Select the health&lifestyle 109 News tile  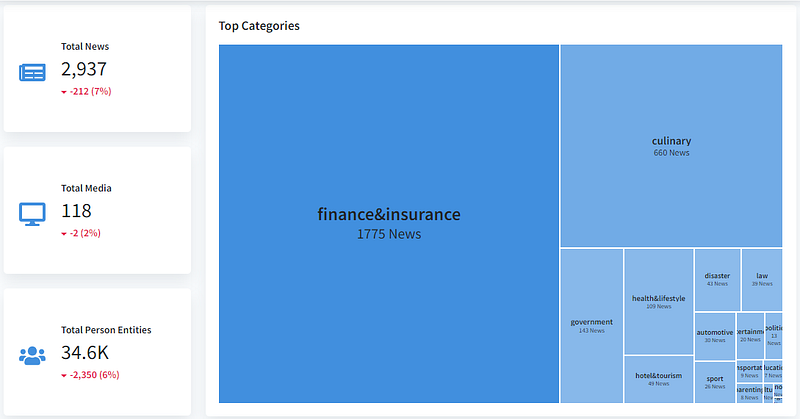click(659, 302)
